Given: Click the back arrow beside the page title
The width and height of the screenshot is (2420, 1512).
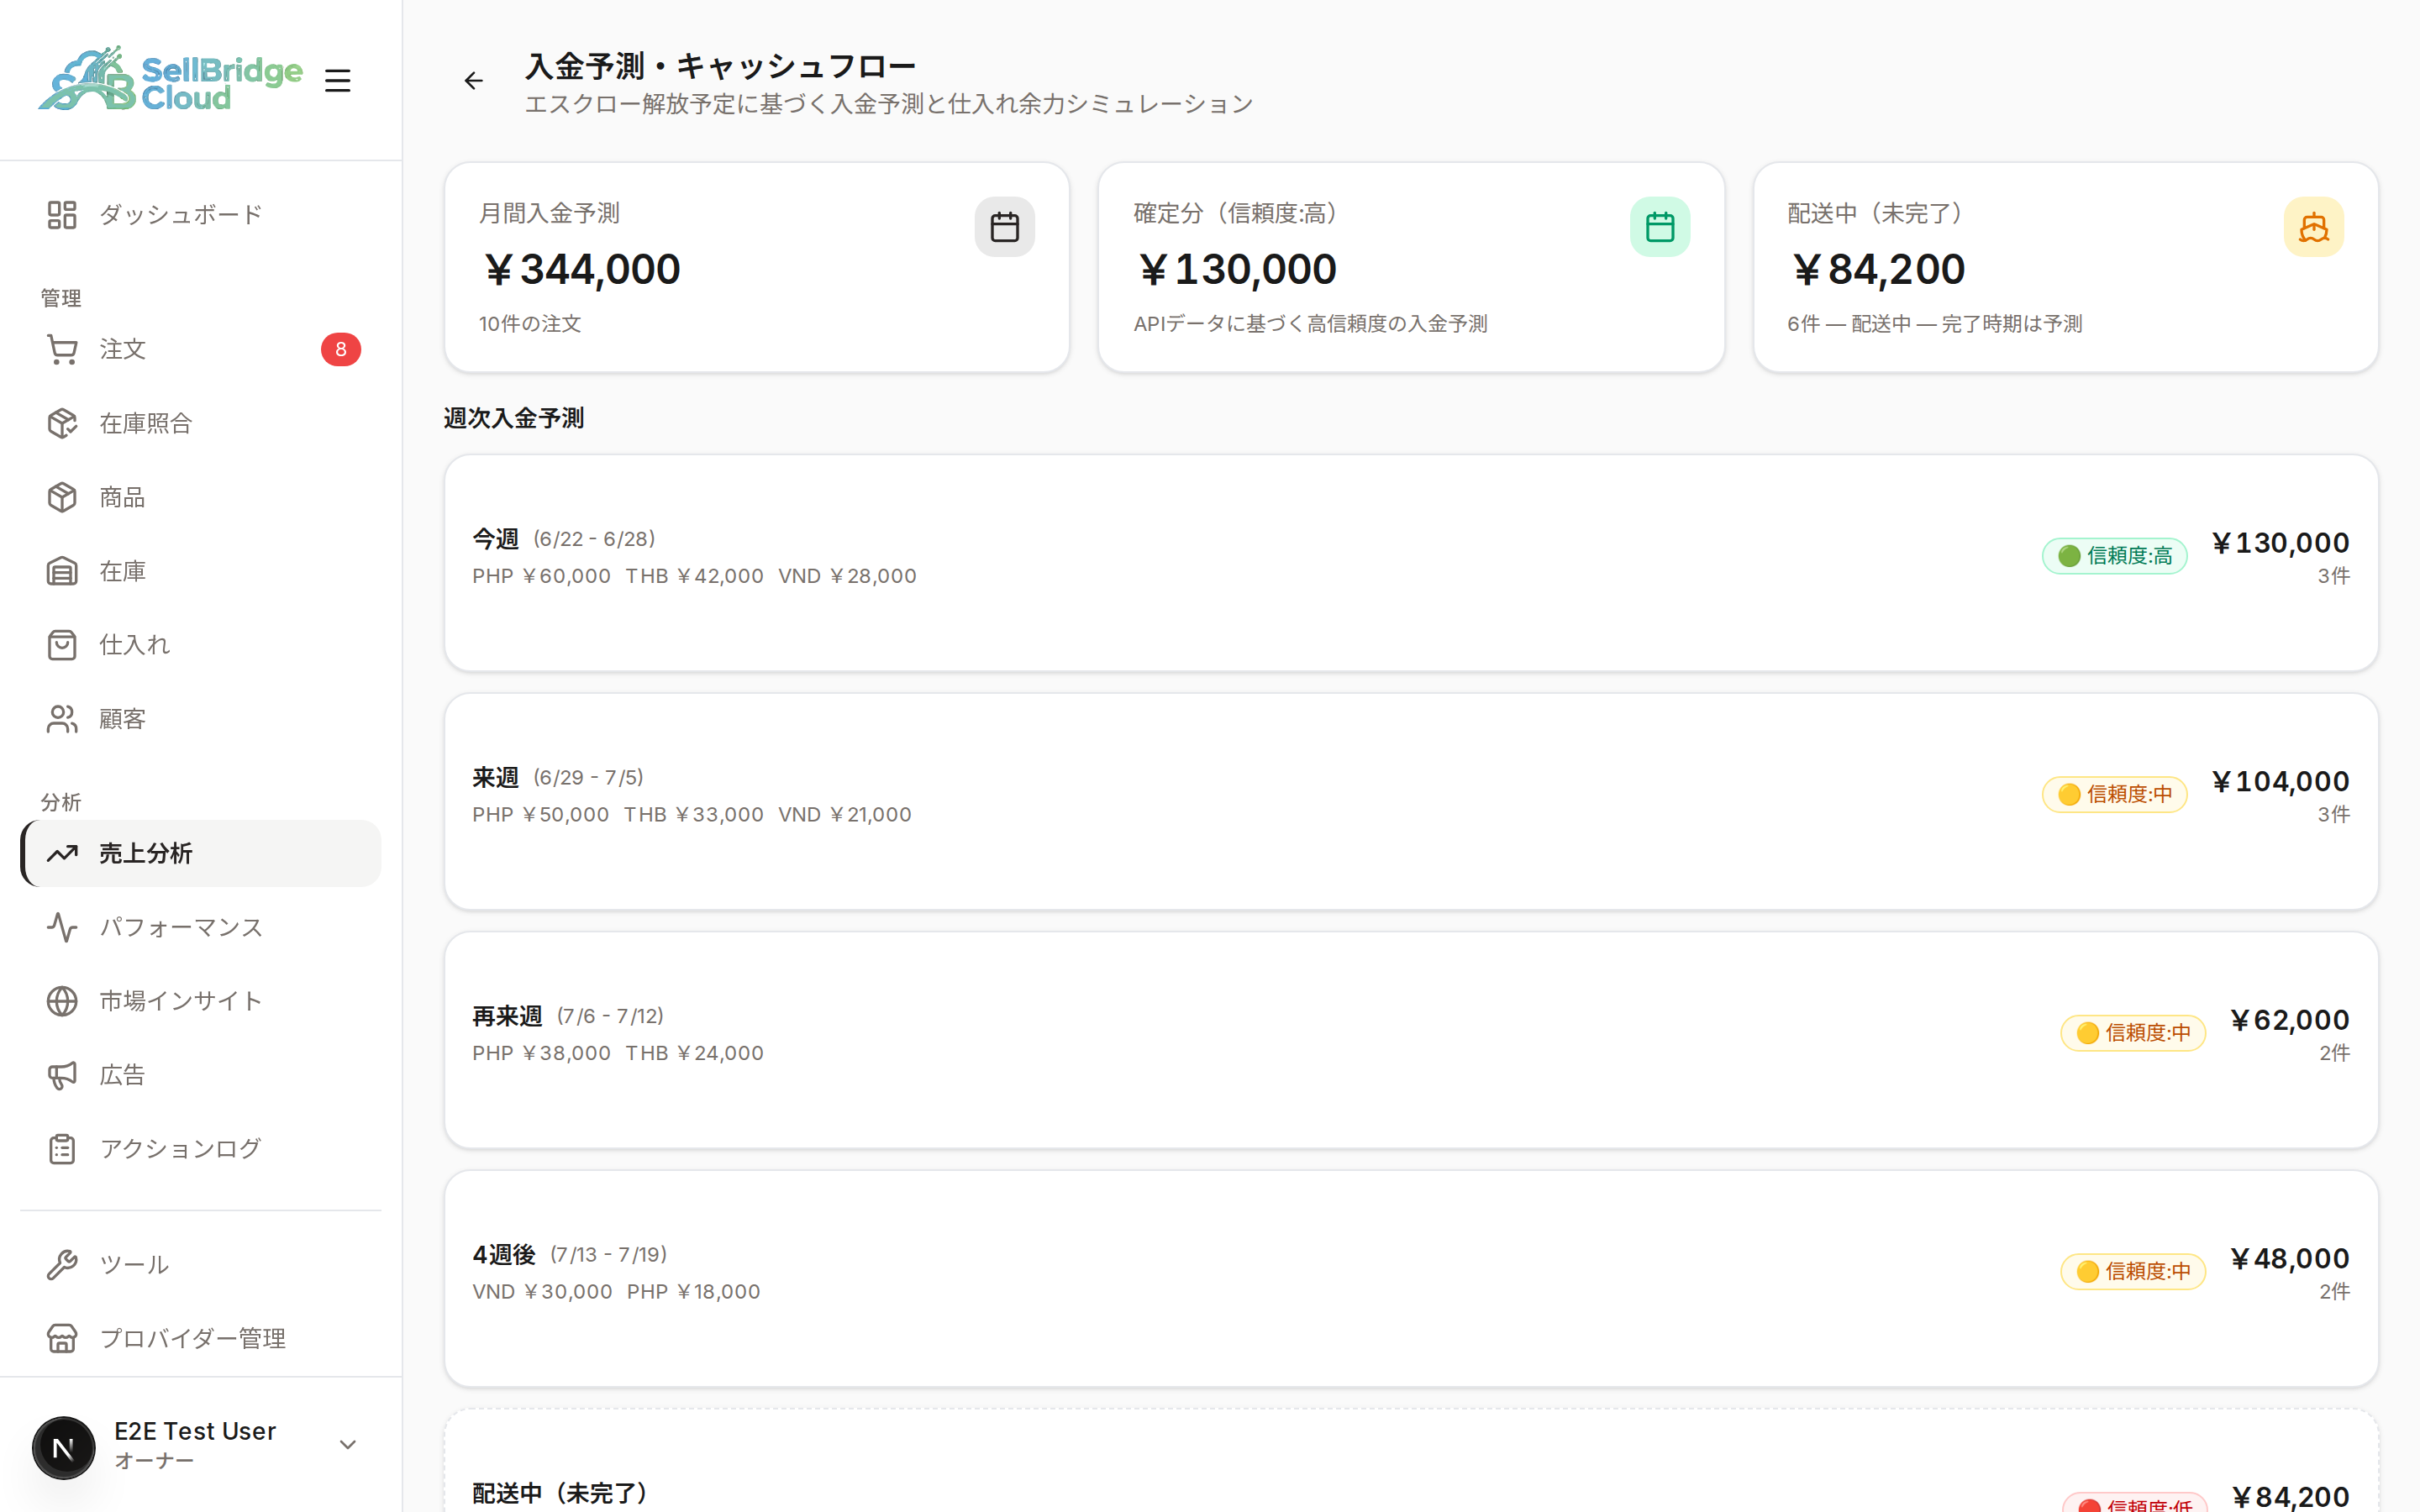Looking at the screenshot, I should pos(473,81).
